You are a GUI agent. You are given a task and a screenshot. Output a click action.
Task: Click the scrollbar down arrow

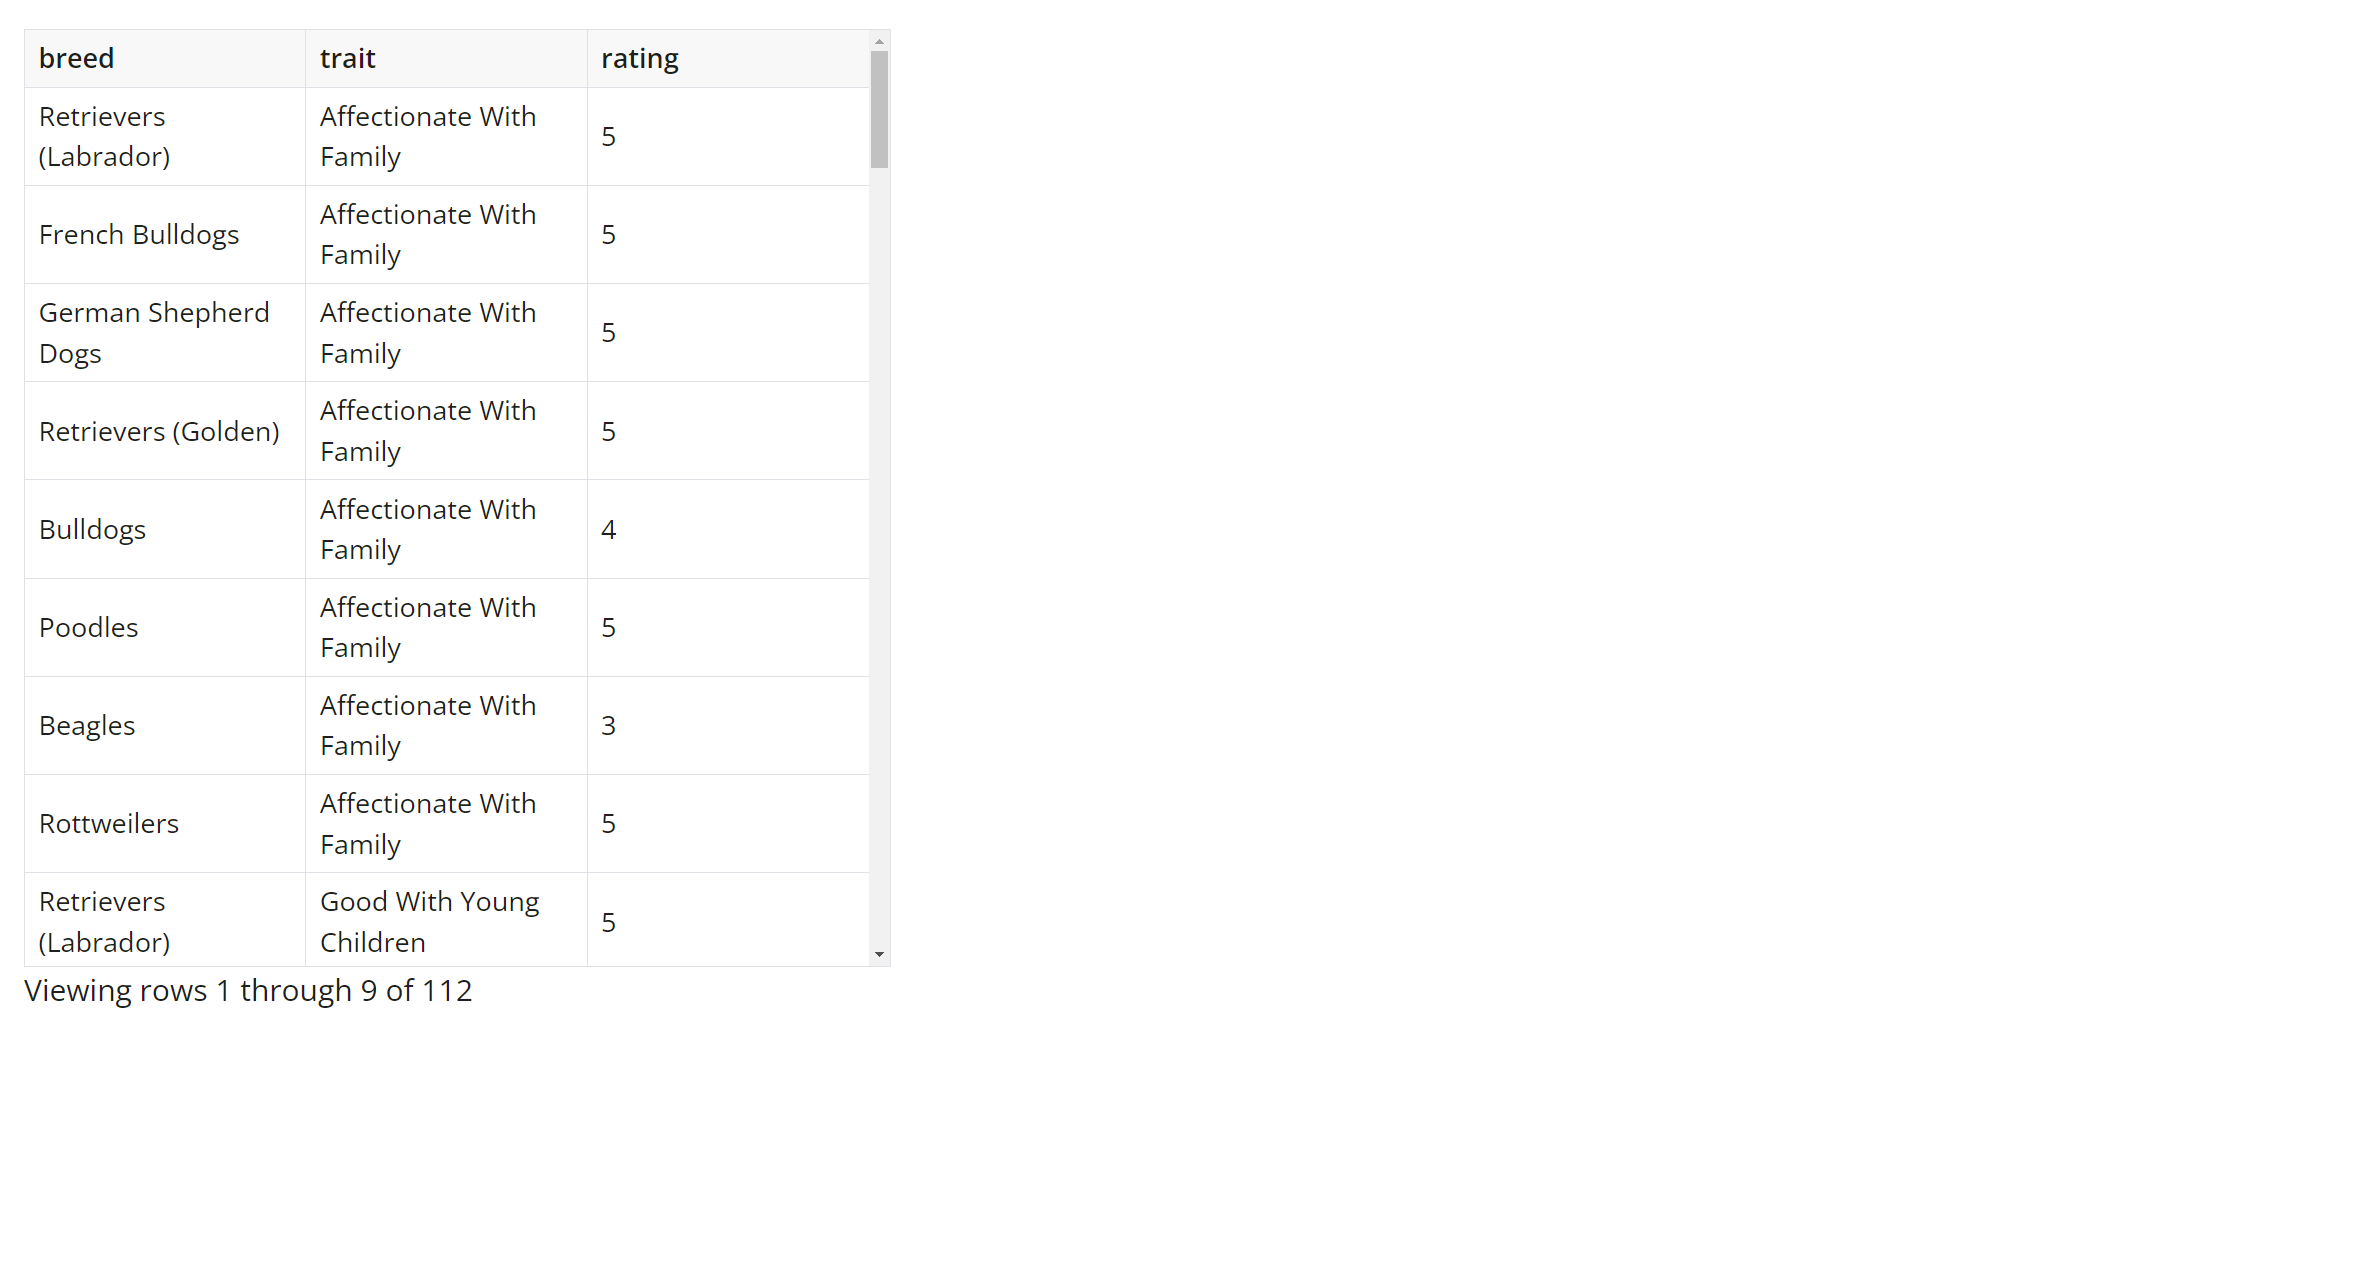point(879,952)
